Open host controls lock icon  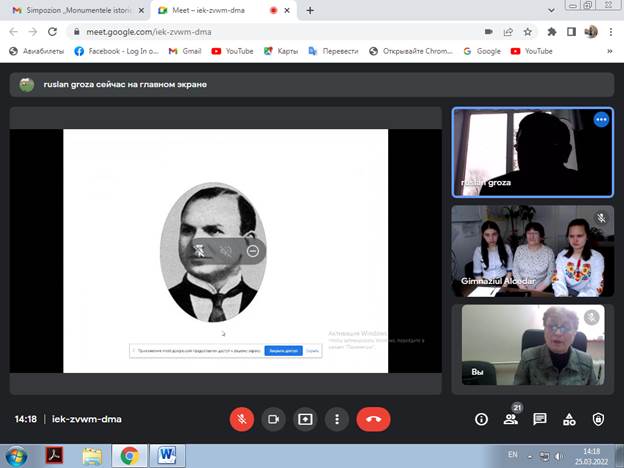(x=598, y=419)
